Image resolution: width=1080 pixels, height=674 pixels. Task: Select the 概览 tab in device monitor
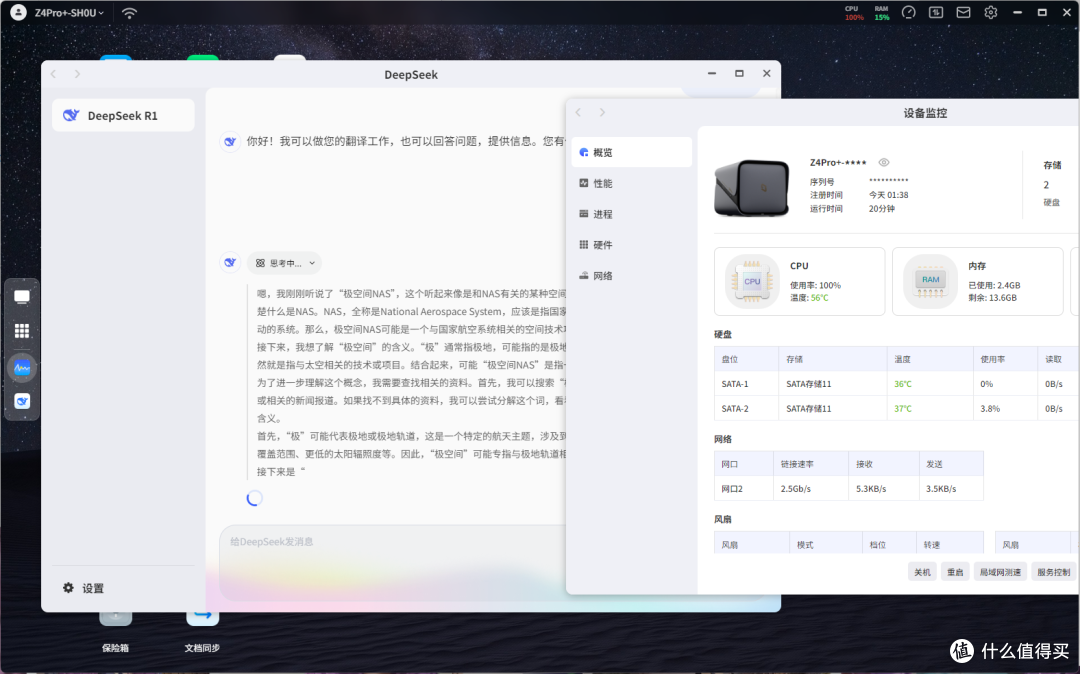[632, 152]
